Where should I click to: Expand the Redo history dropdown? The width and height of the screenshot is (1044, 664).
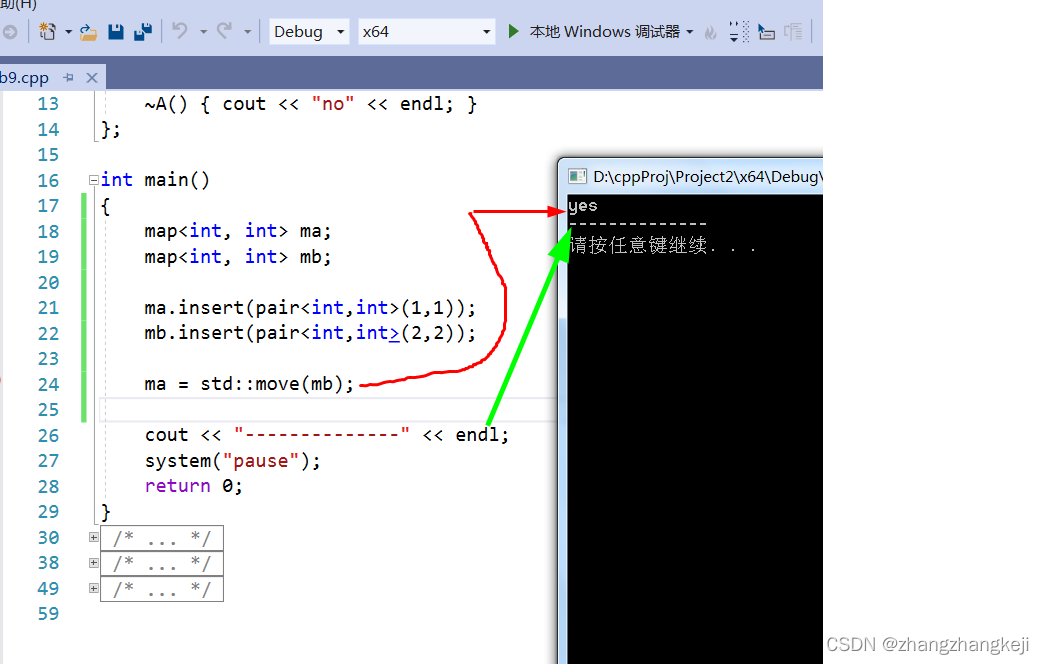tap(247, 31)
